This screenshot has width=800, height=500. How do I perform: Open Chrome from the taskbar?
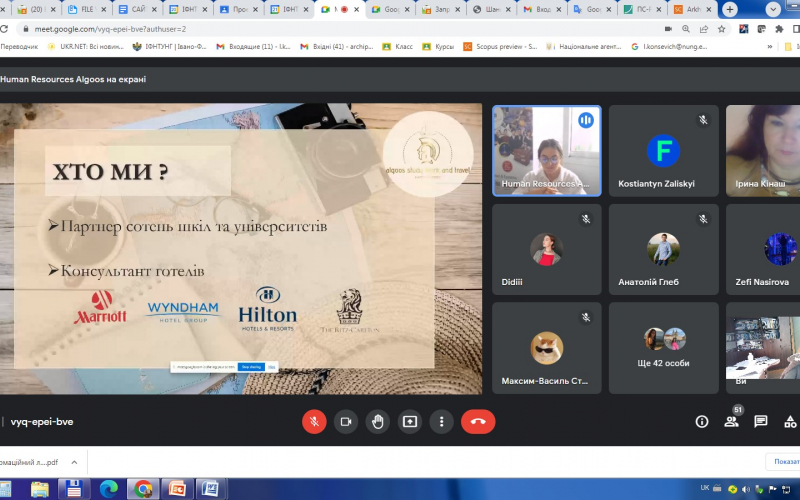pos(143,489)
